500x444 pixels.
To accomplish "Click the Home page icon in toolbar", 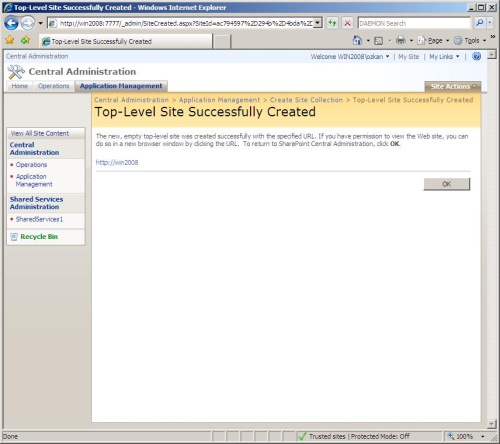I will [357, 41].
